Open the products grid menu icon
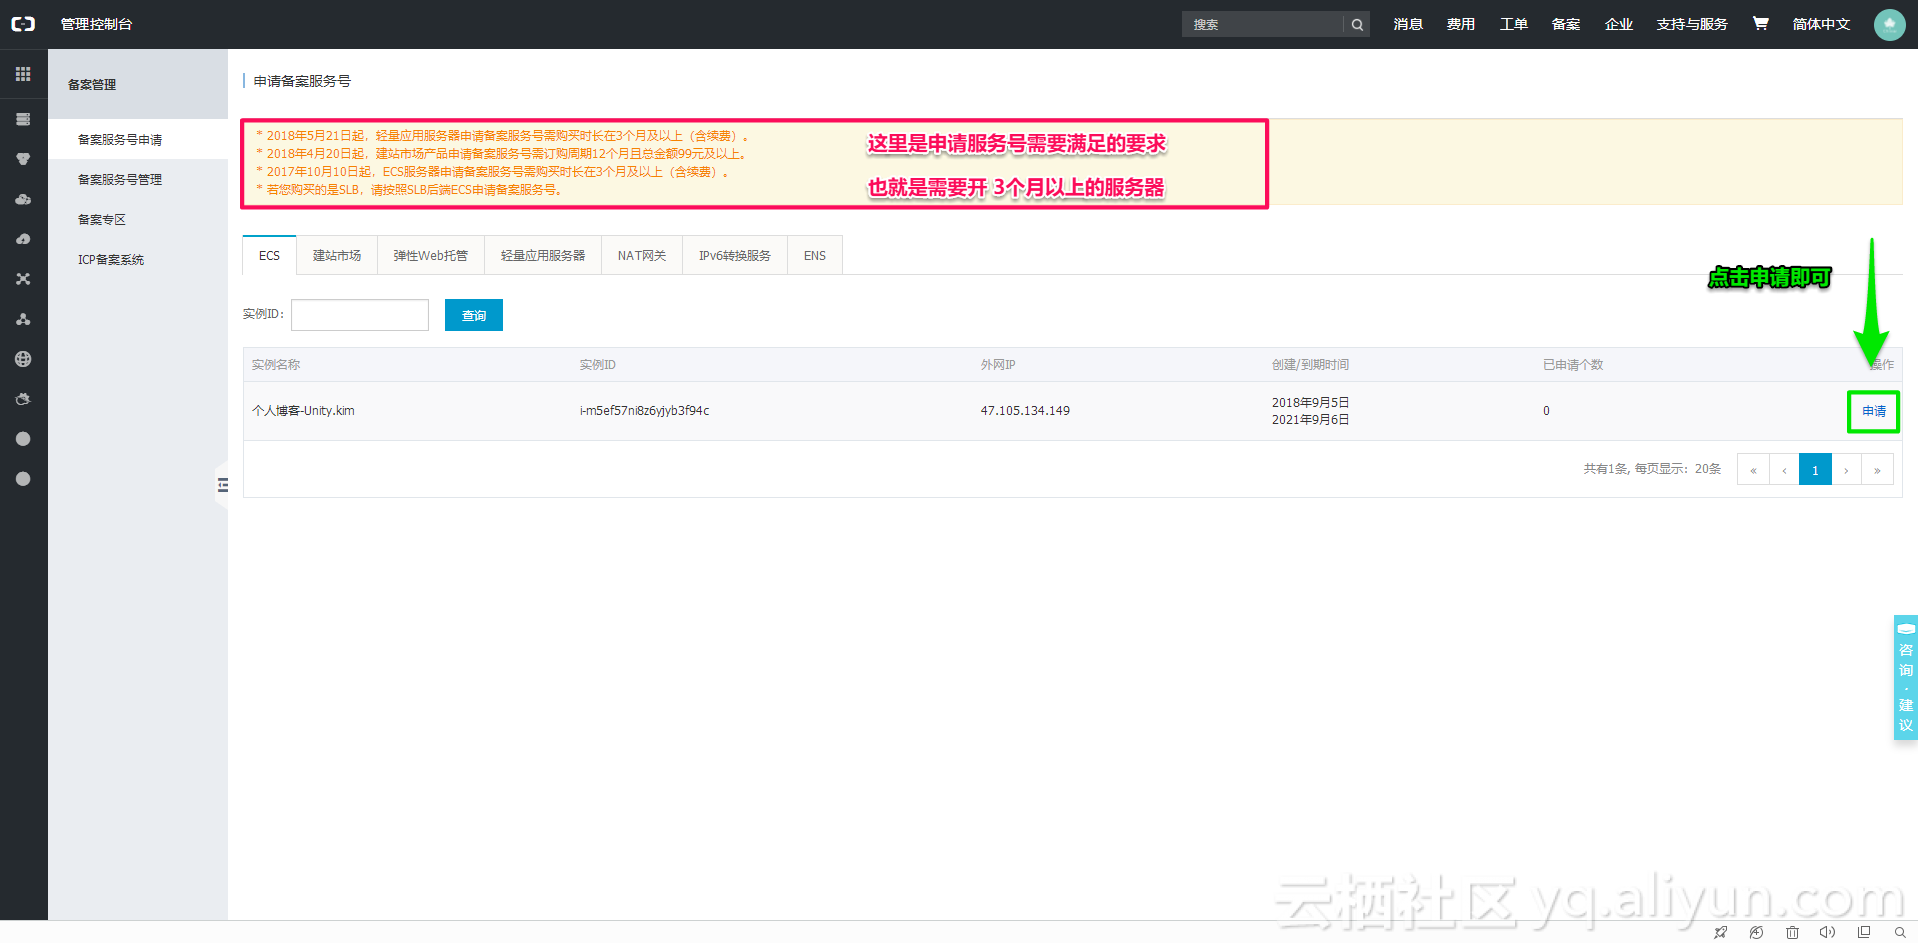The height and width of the screenshot is (943, 1918). [23, 73]
